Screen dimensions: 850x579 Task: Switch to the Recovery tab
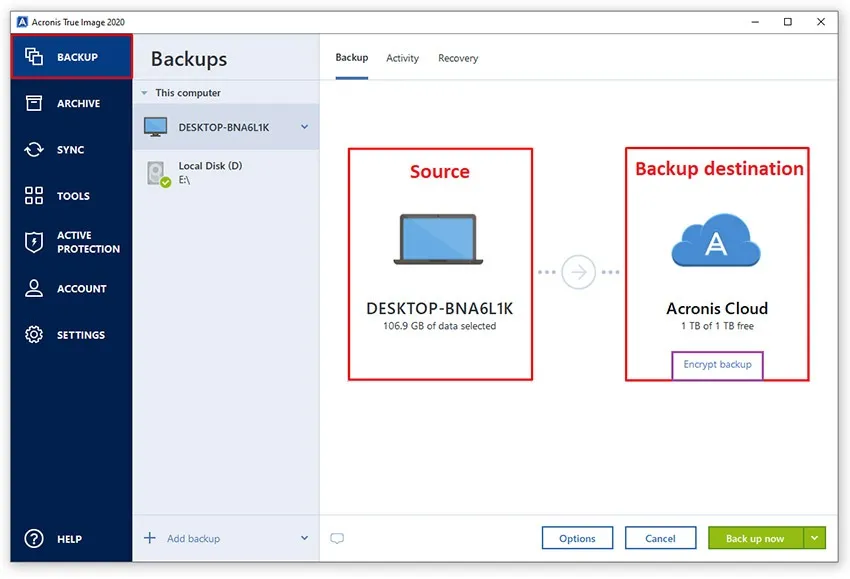458,58
